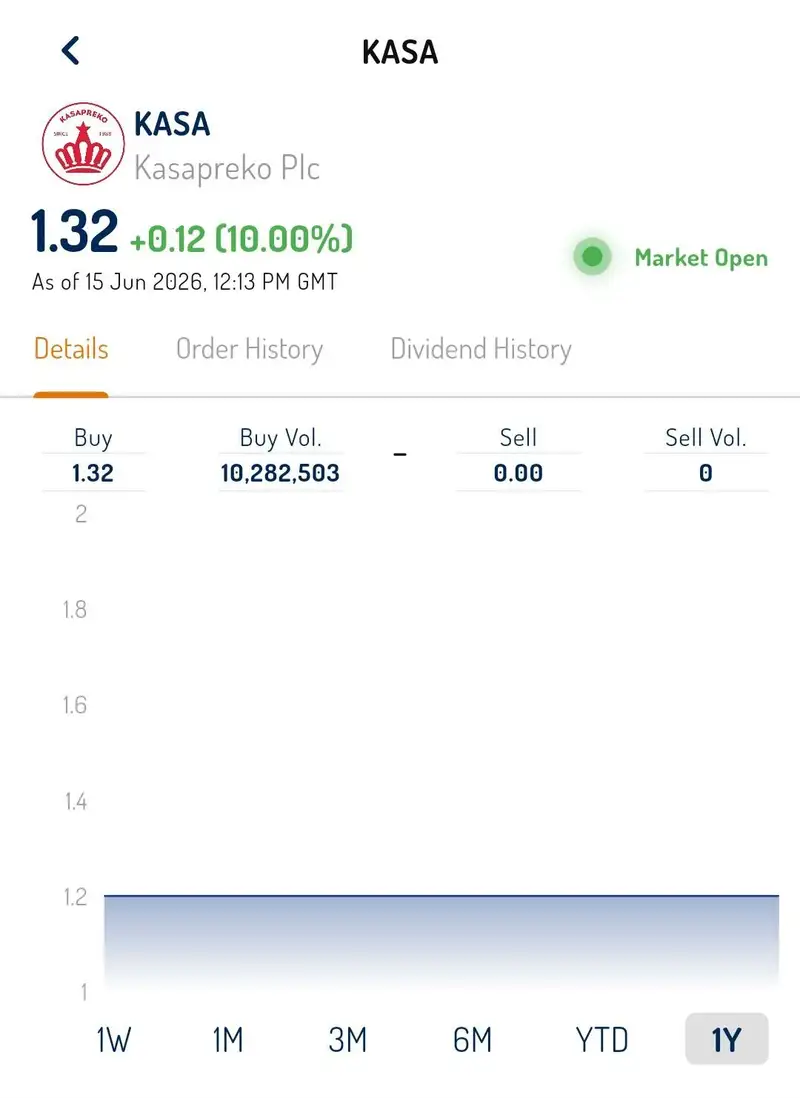Set chart range to 1W
Screen dimensions: 800x1098
pos(113,1039)
